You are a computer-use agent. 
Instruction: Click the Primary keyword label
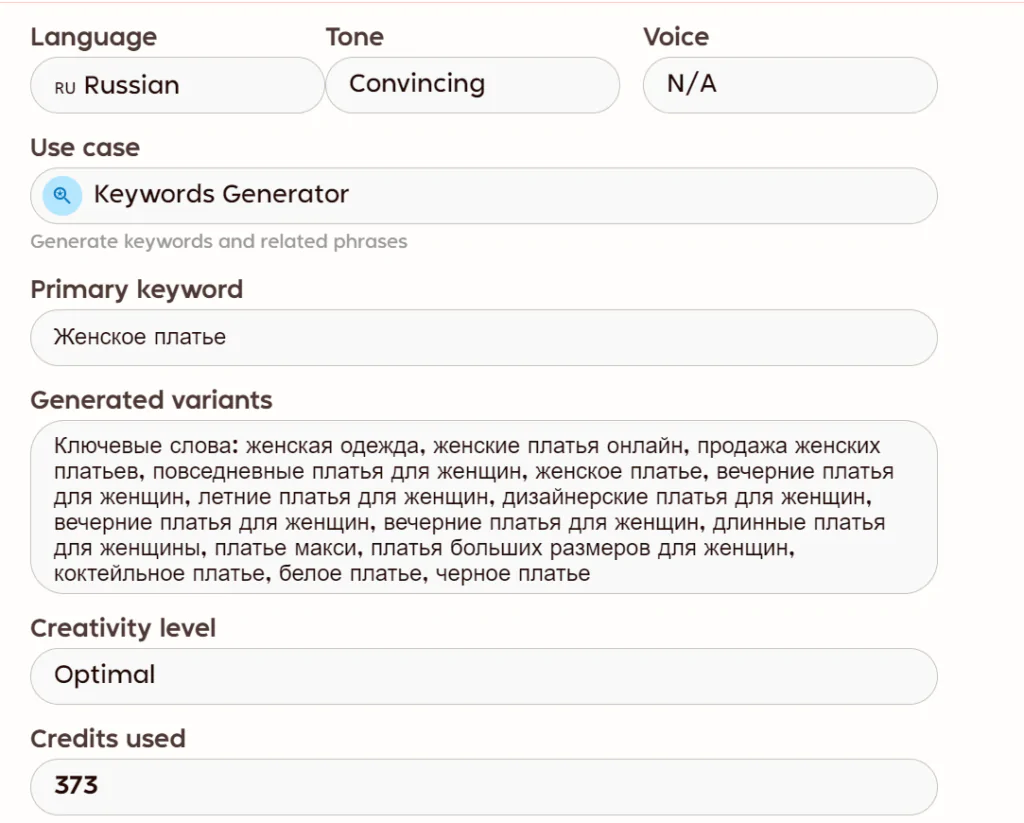136,289
